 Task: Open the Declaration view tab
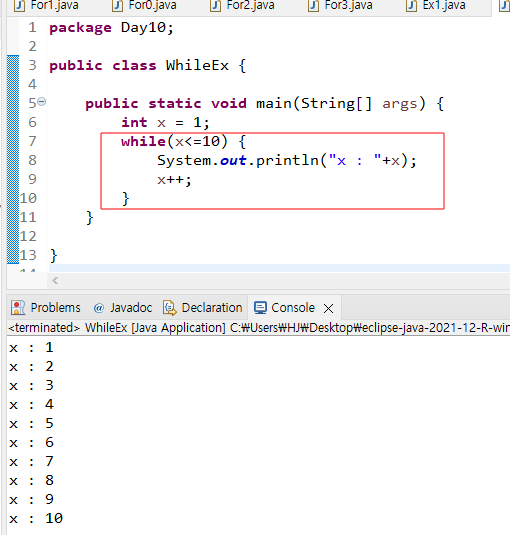203,308
